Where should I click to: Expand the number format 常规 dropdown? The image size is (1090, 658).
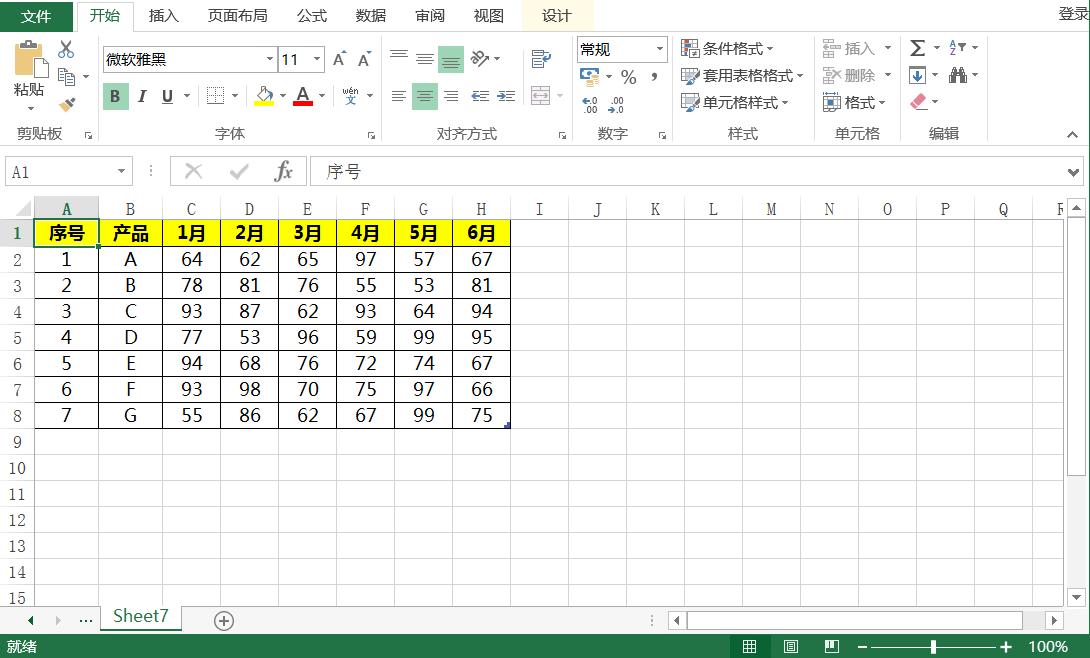(x=660, y=49)
